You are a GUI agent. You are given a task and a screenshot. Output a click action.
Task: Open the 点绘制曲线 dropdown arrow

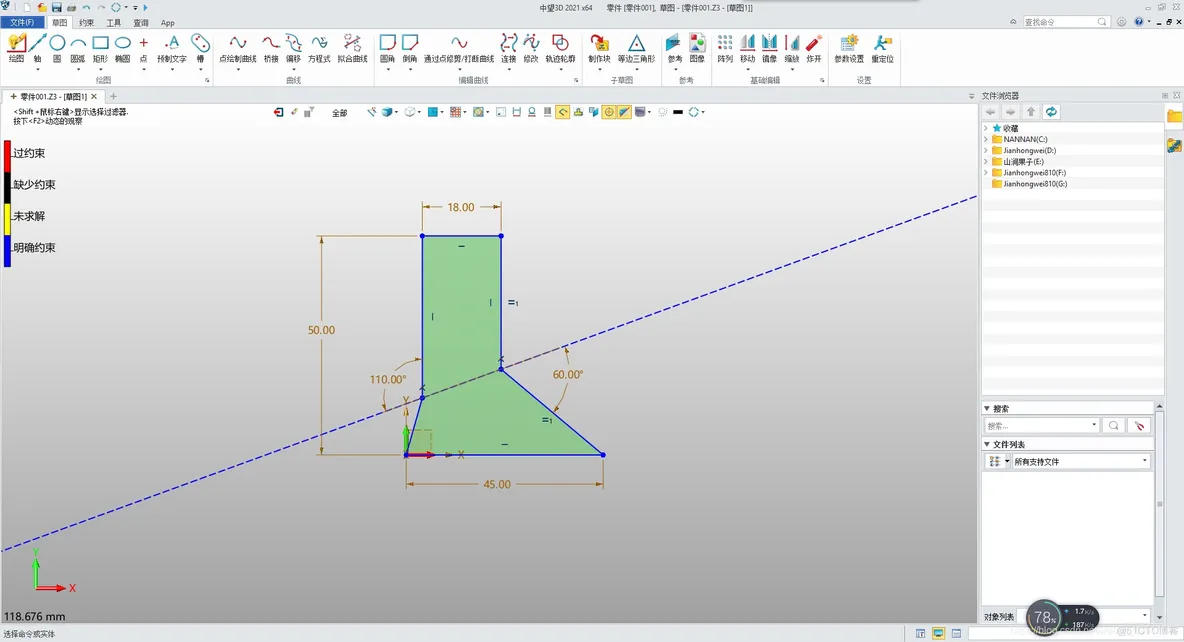tap(238, 69)
